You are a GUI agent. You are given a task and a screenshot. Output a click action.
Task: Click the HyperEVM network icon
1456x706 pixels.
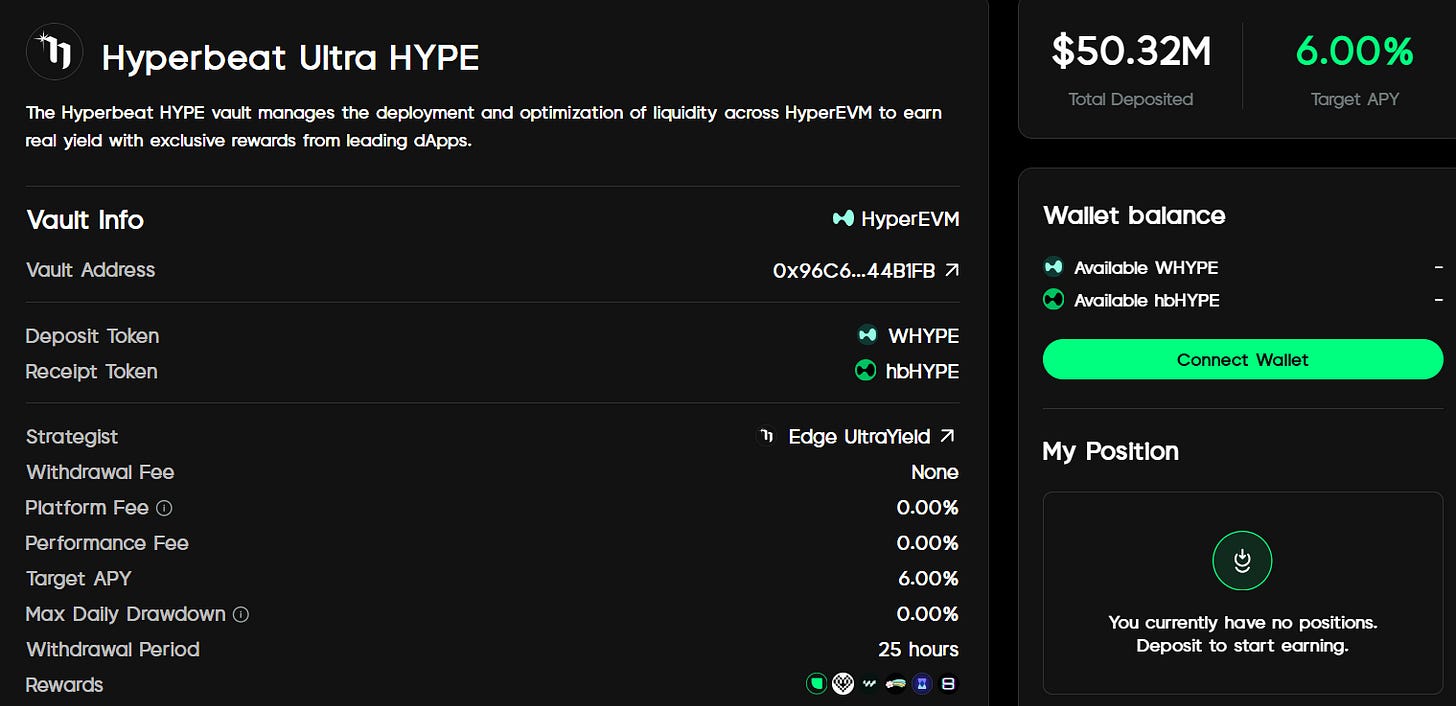point(843,218)
